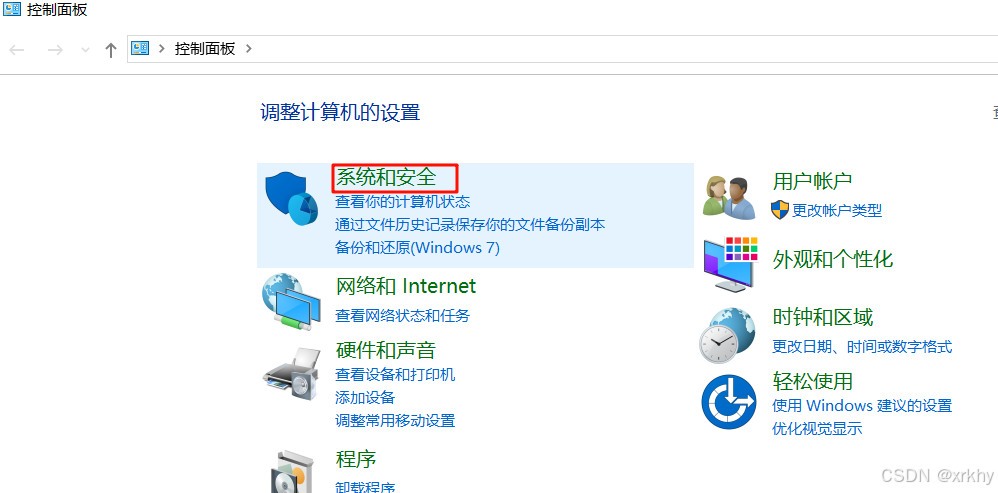Open the Clock and Region icon
998x493 pixels.
[728, 336]
